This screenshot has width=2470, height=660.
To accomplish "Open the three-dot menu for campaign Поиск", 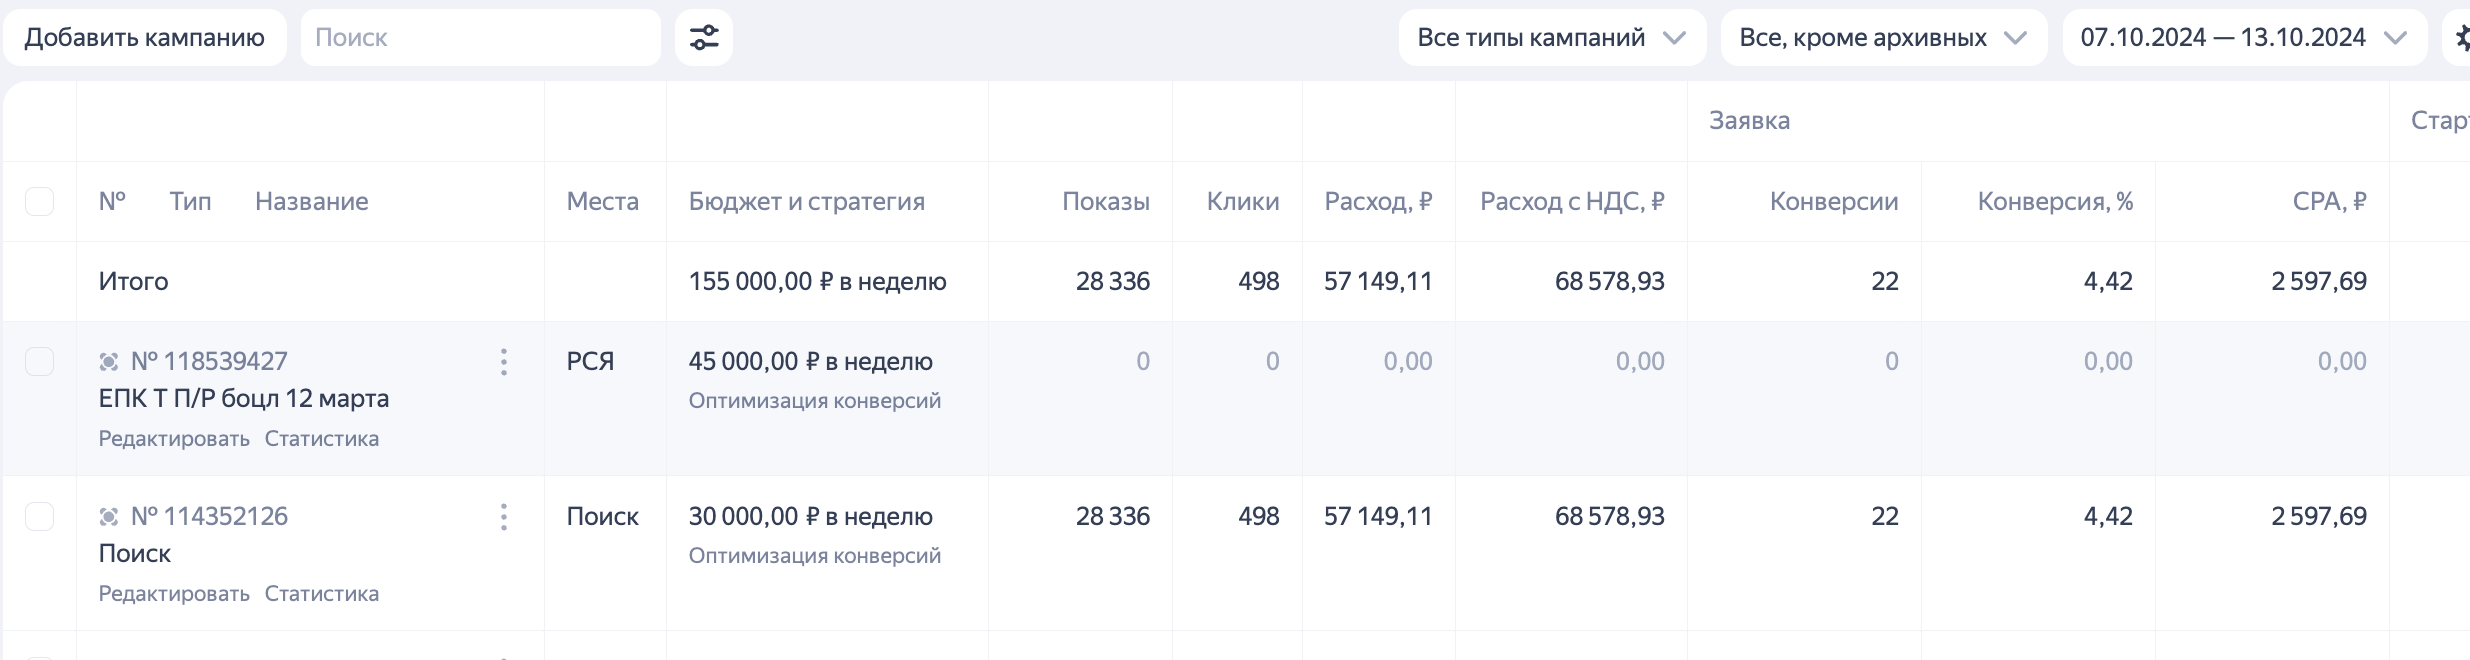I will (504, 518).
